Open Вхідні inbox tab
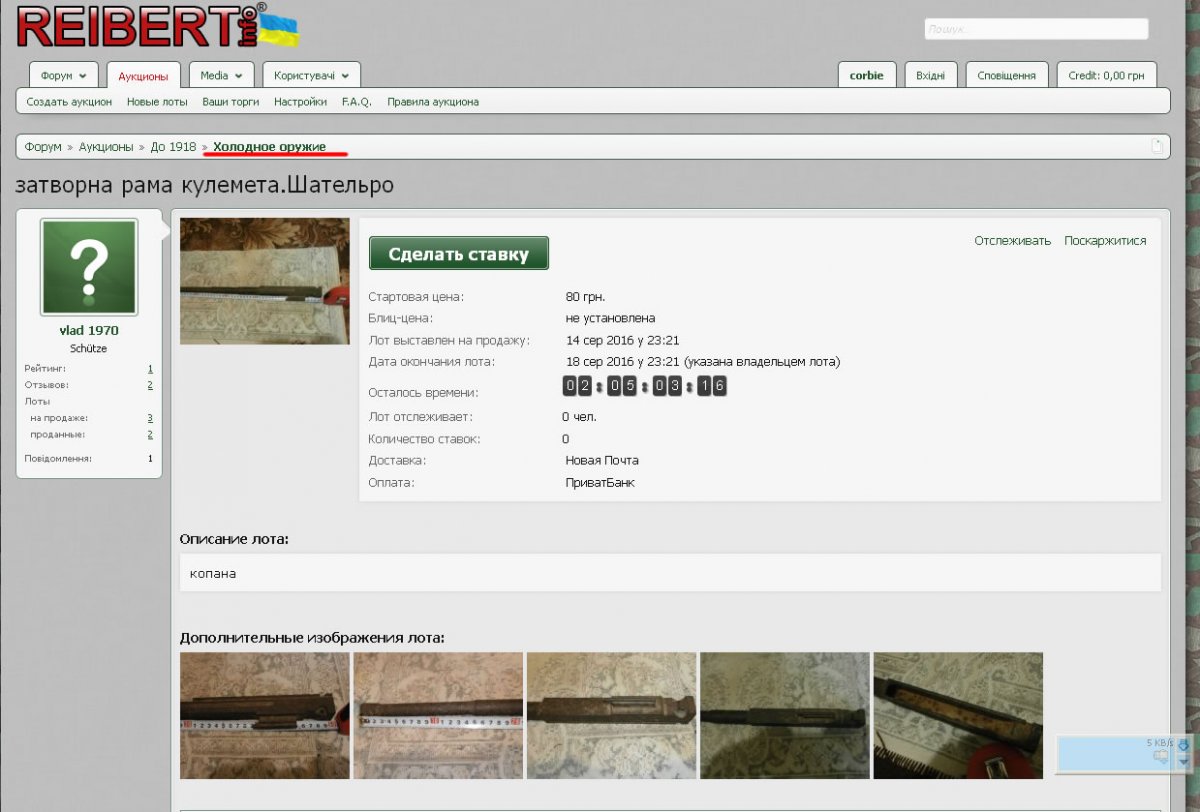 [x=930, y=75]
